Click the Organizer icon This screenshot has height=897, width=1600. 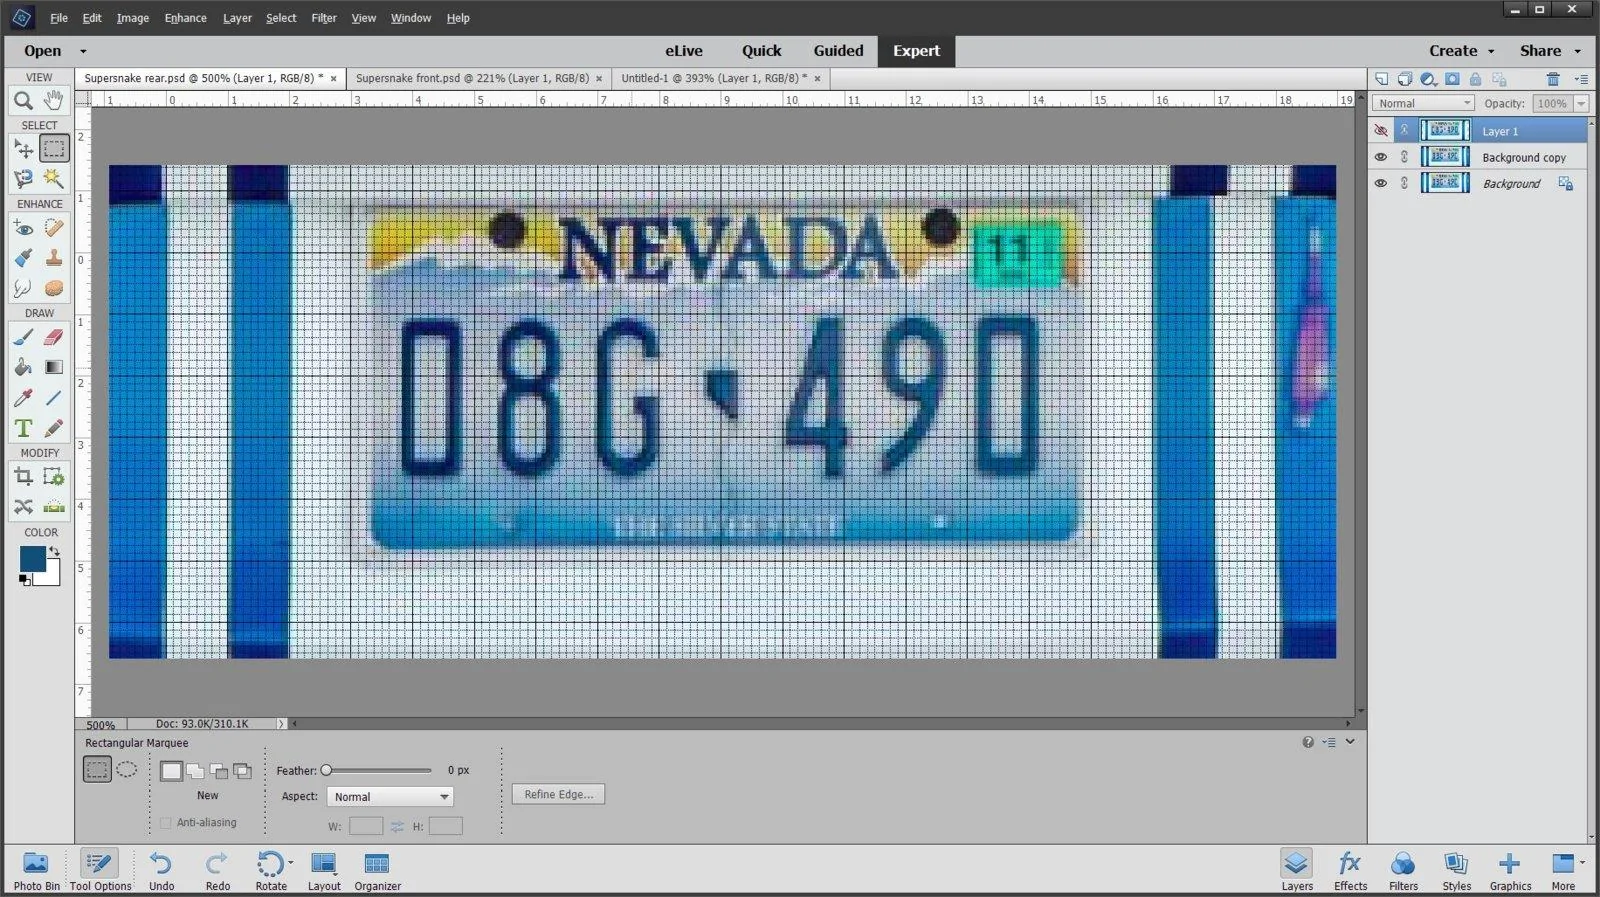click(x=377, y=871)
